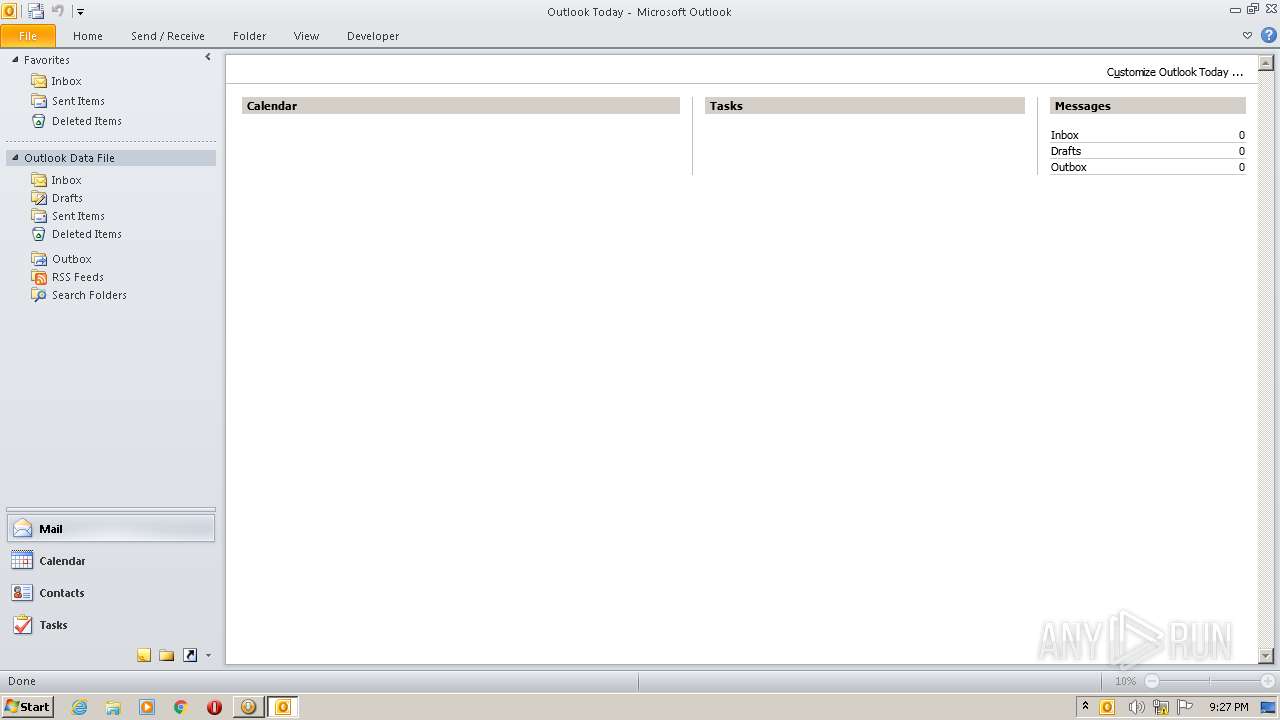Click the volume speaker tray icon
This screenshot has width=1280, height=720.
click(1136, 707)
